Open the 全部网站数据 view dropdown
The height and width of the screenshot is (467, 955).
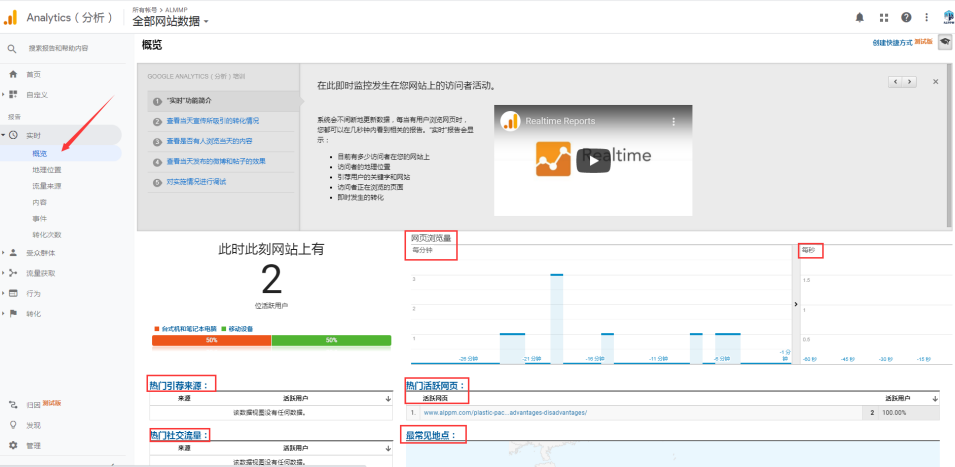pos(171,22)
